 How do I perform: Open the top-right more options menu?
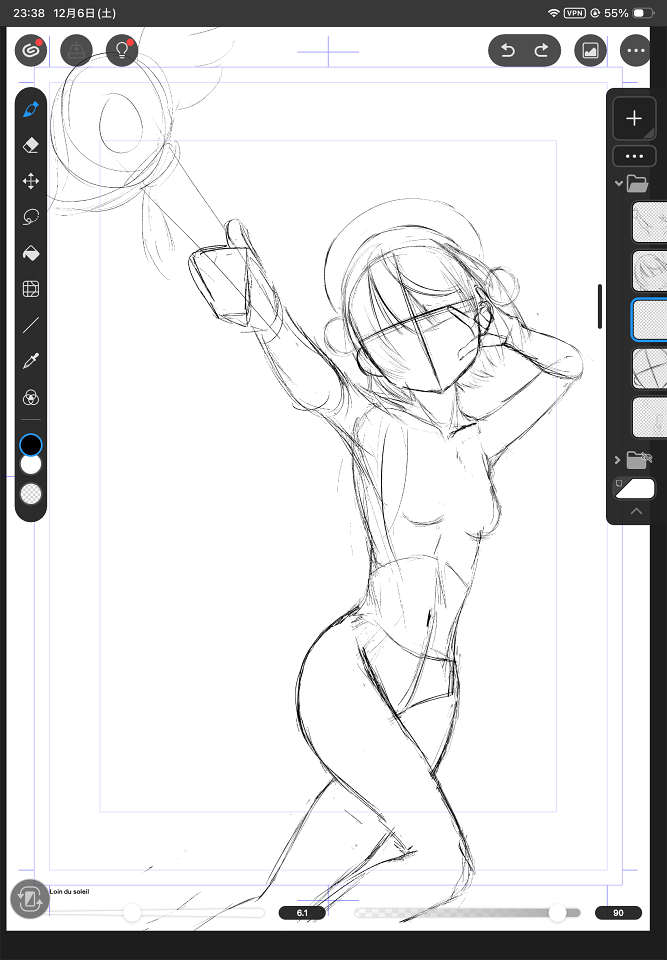(634, 50)
